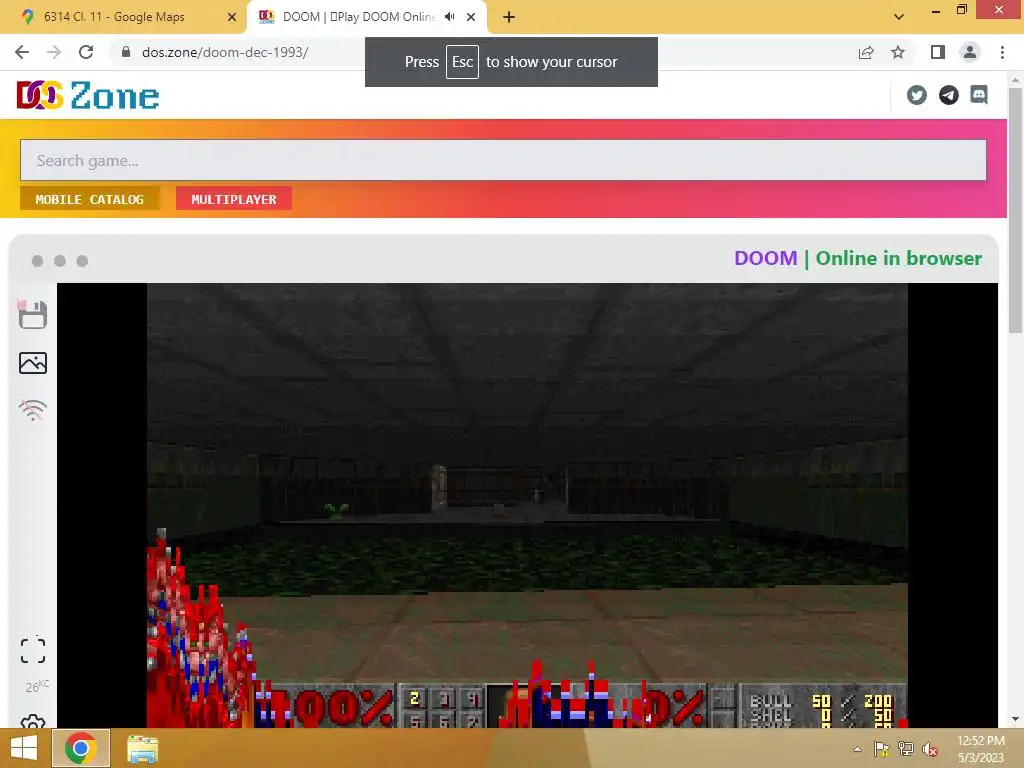1024x768 pixels.
Task: Mute the DOOM tab audio icon
Action: point(449,17)
